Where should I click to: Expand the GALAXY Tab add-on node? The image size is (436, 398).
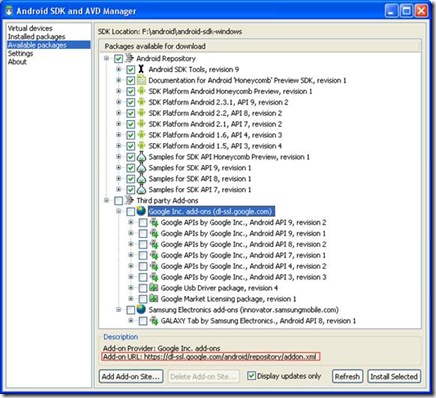(x=131, y=321)
